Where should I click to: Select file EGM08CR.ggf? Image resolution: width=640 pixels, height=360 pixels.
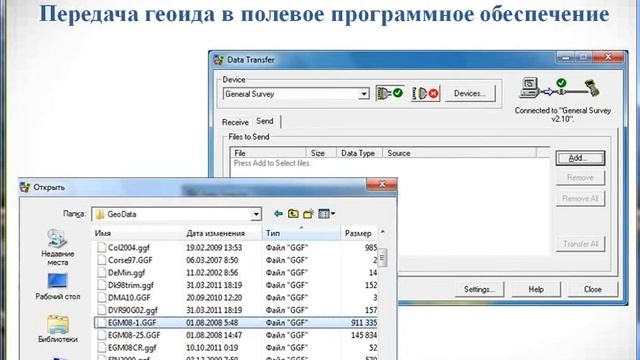[132, 348]
